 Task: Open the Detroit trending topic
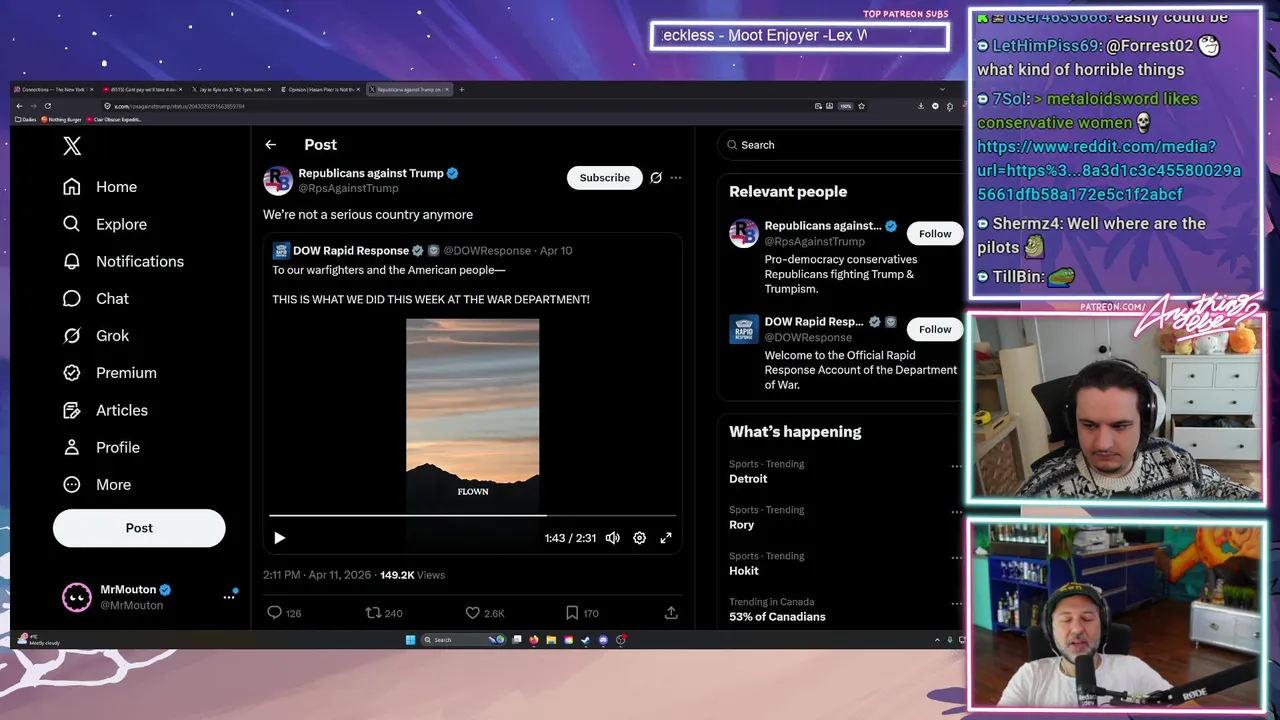coord(748,479)
